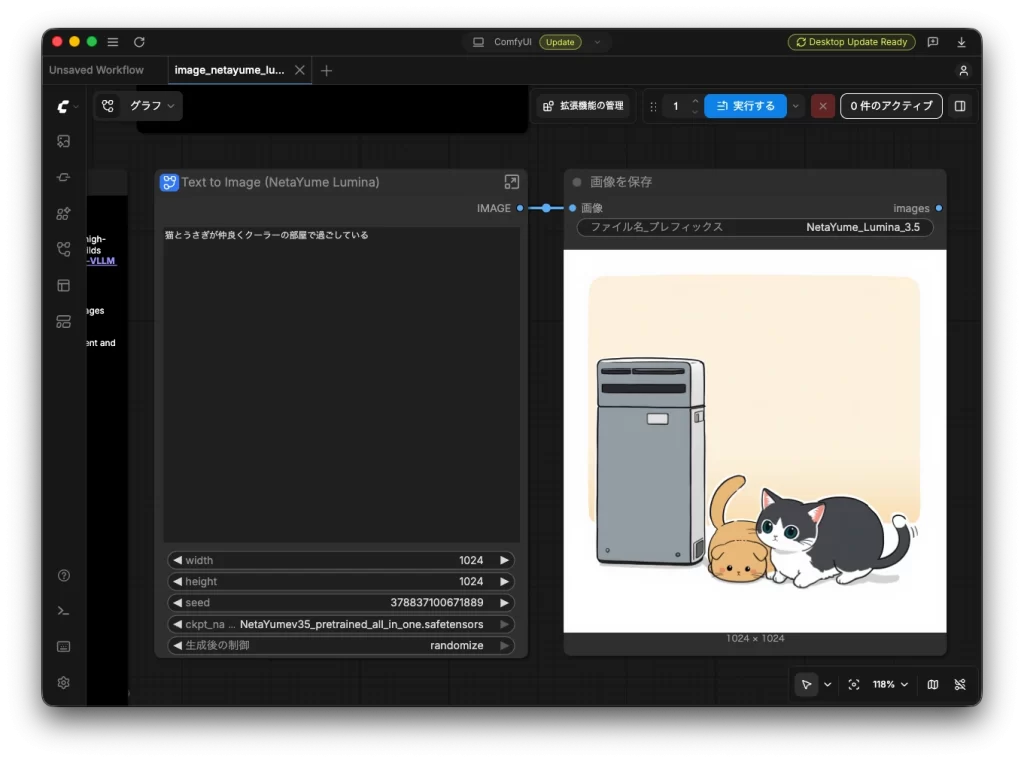The width and height of the screenshot is (1024, 762).
Task: Open the help center icon
Action: 63,575
